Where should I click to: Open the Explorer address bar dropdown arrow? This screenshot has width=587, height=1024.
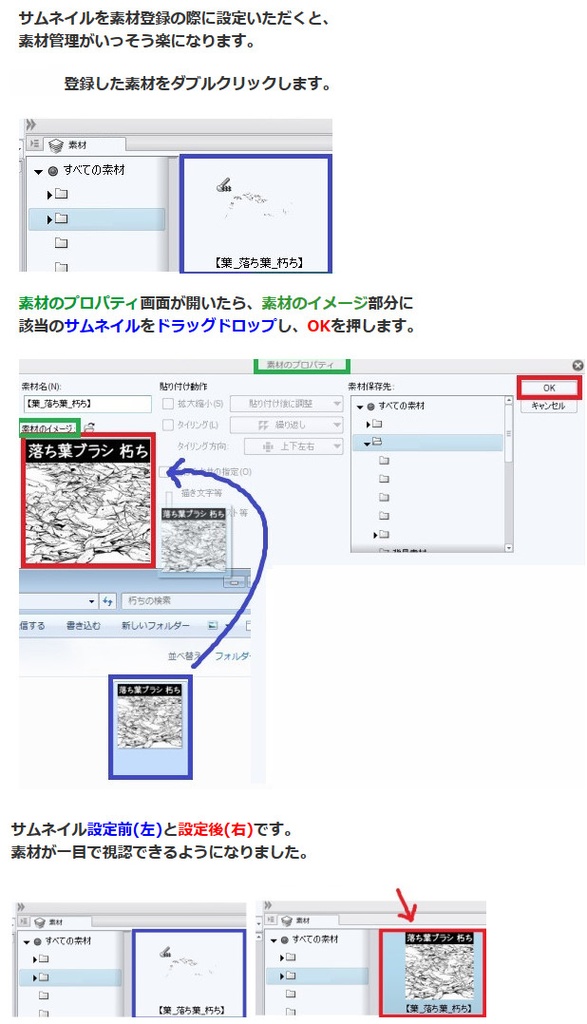92,601
